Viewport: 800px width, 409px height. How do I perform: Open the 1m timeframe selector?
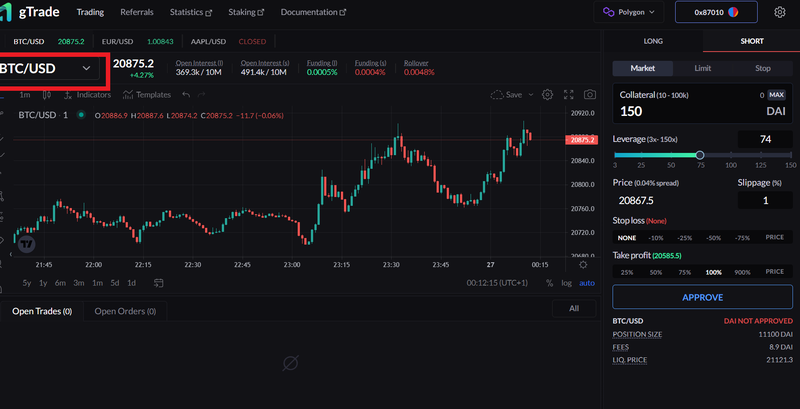(x=24, y=95)
